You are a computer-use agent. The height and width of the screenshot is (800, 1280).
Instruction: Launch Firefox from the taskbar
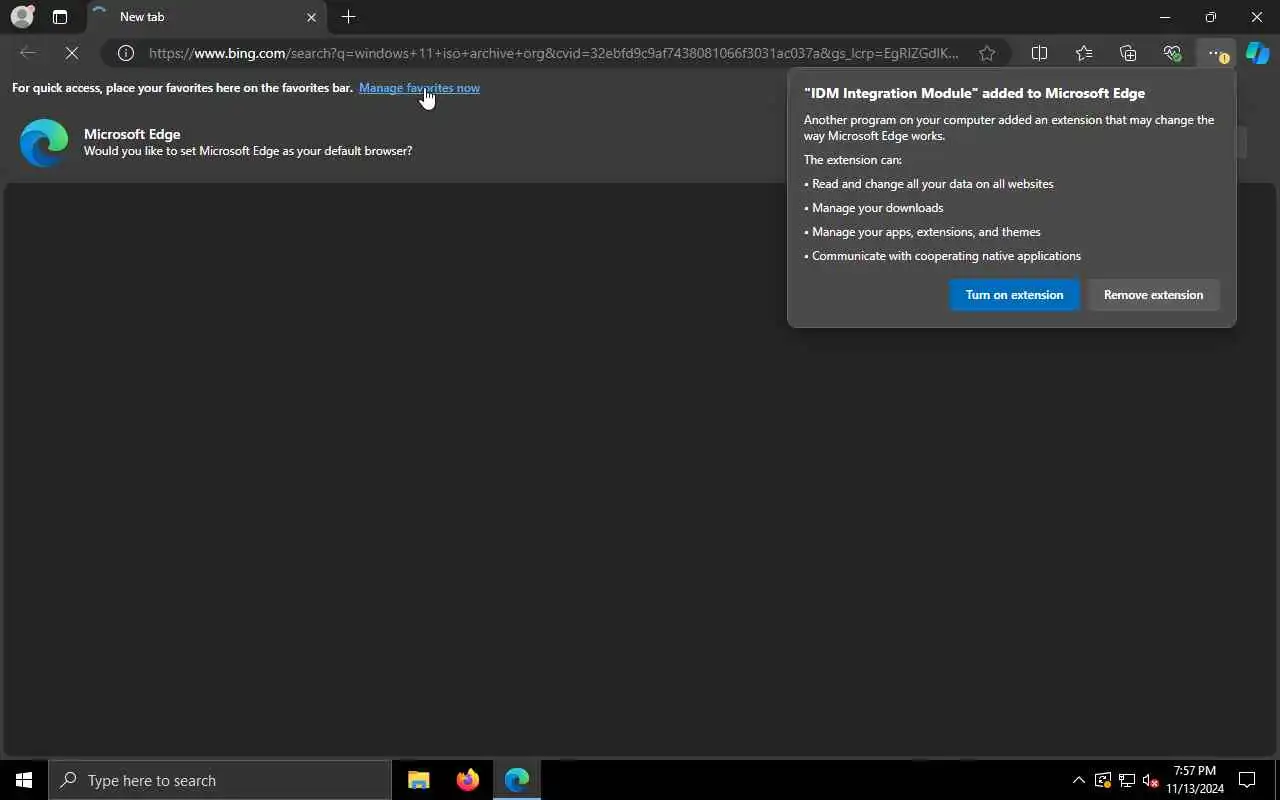(467, 780)
